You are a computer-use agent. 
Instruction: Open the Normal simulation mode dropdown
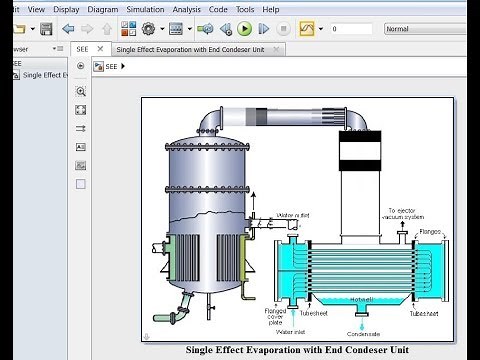(x=425, y=29)
